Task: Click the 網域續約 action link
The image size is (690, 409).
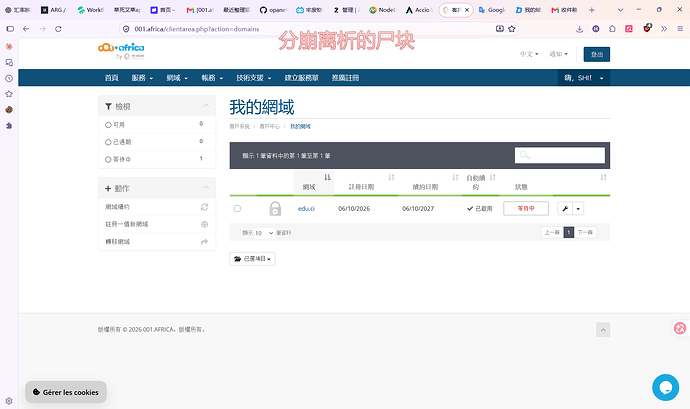Action: pyautogui.click(x=157, y=207)
